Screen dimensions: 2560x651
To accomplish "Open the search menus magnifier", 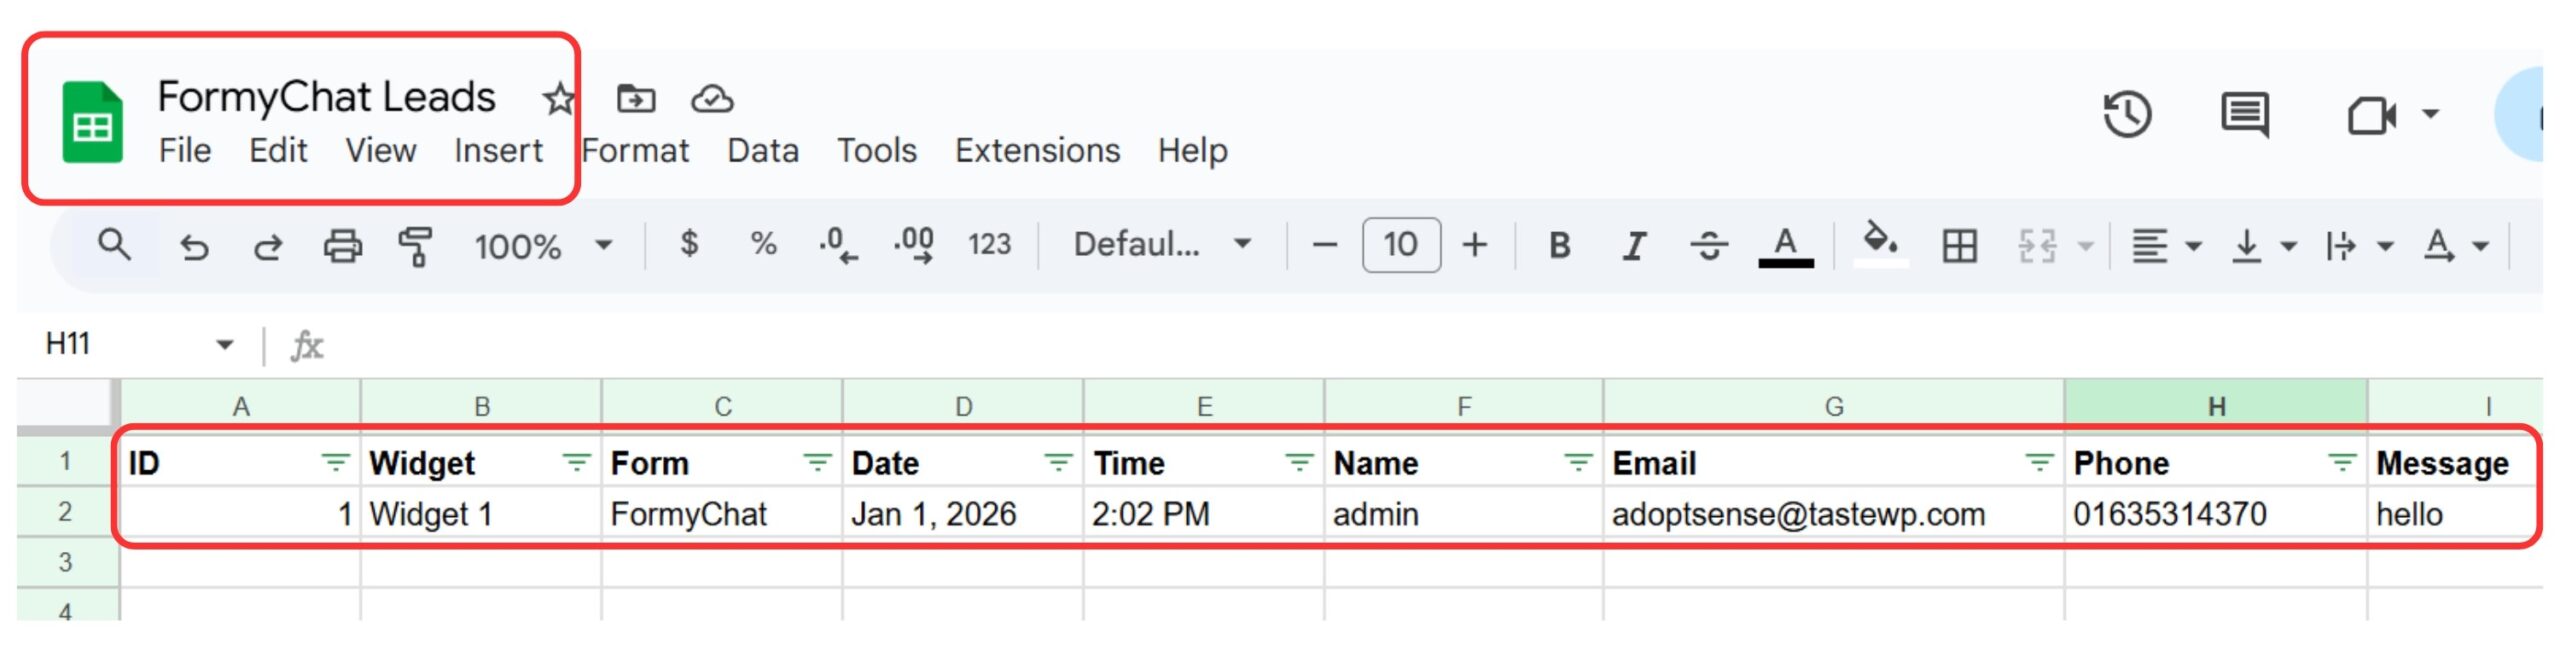I will coord(114,244).
